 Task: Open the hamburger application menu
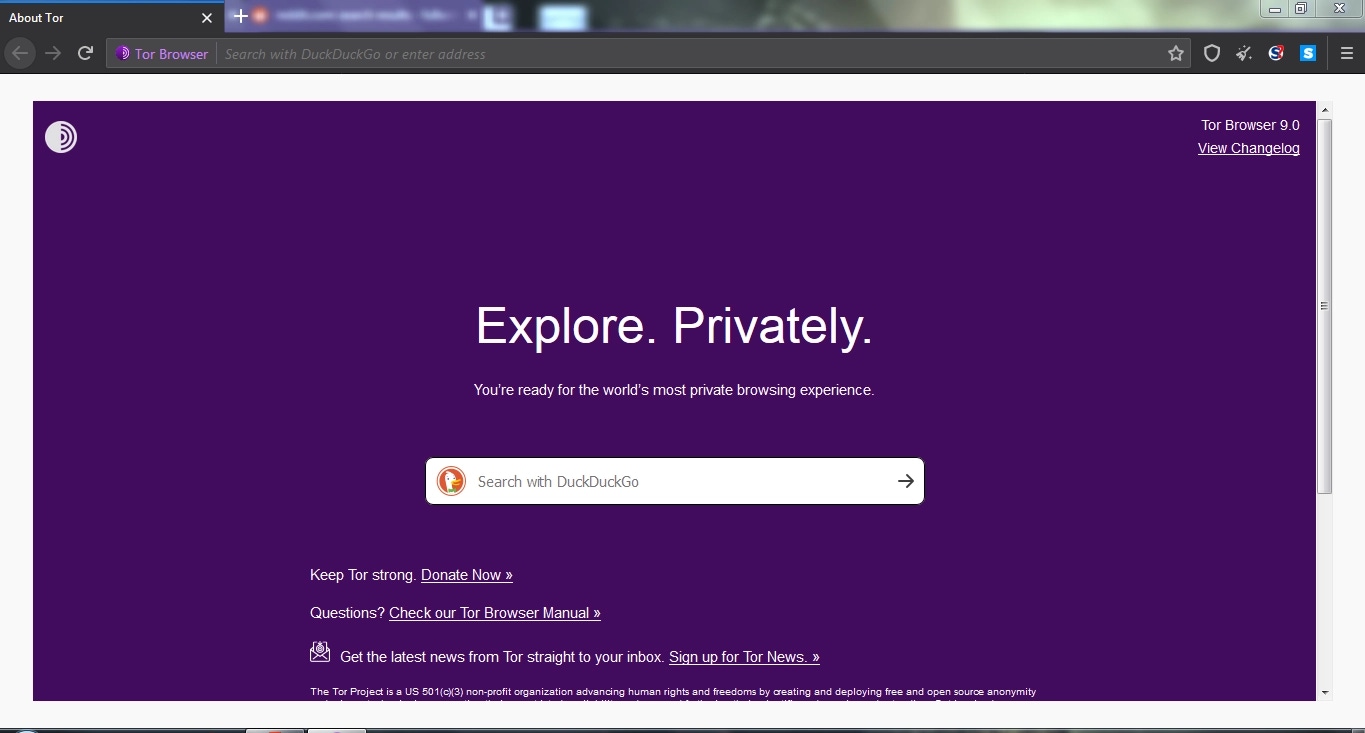[x=1346, y=54]
